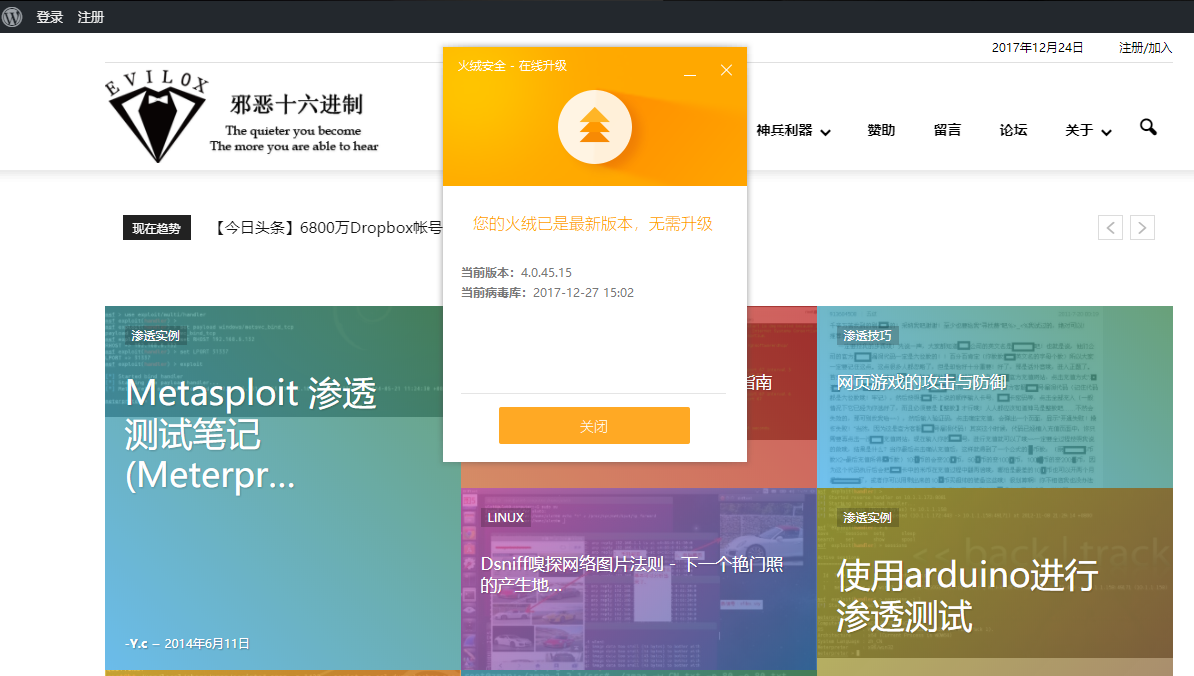Open the 论坛 menu item
The image size is (1194, 676).
click(x=1014, y=130)
